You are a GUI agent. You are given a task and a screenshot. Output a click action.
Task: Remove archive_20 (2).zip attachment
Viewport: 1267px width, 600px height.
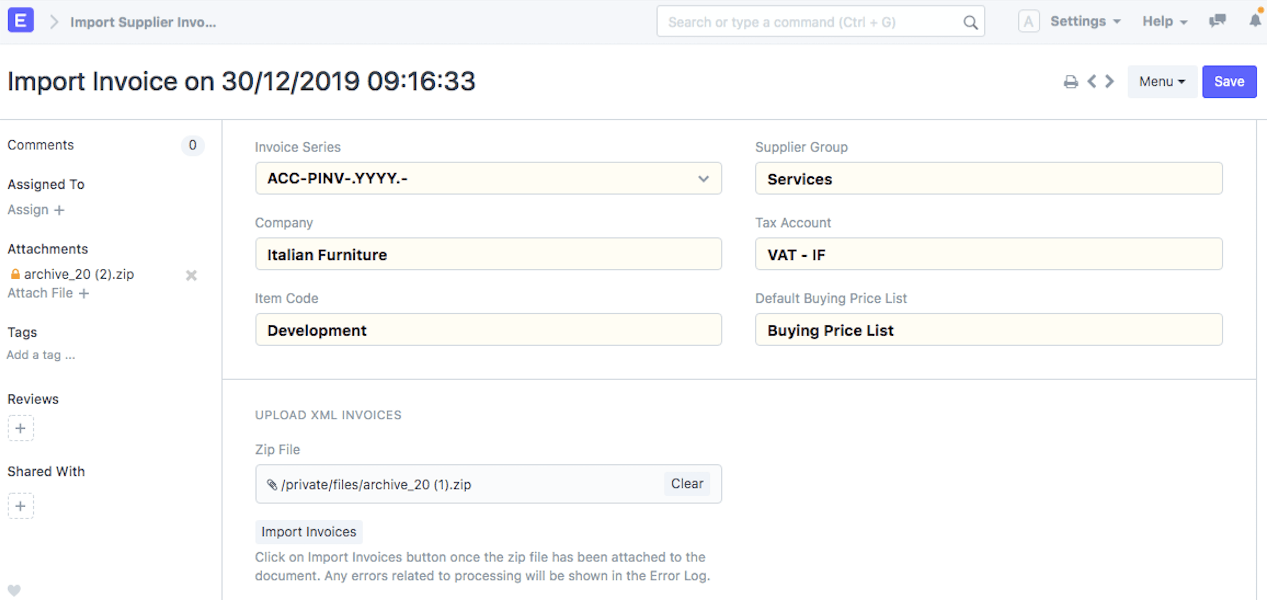[191, 275]
